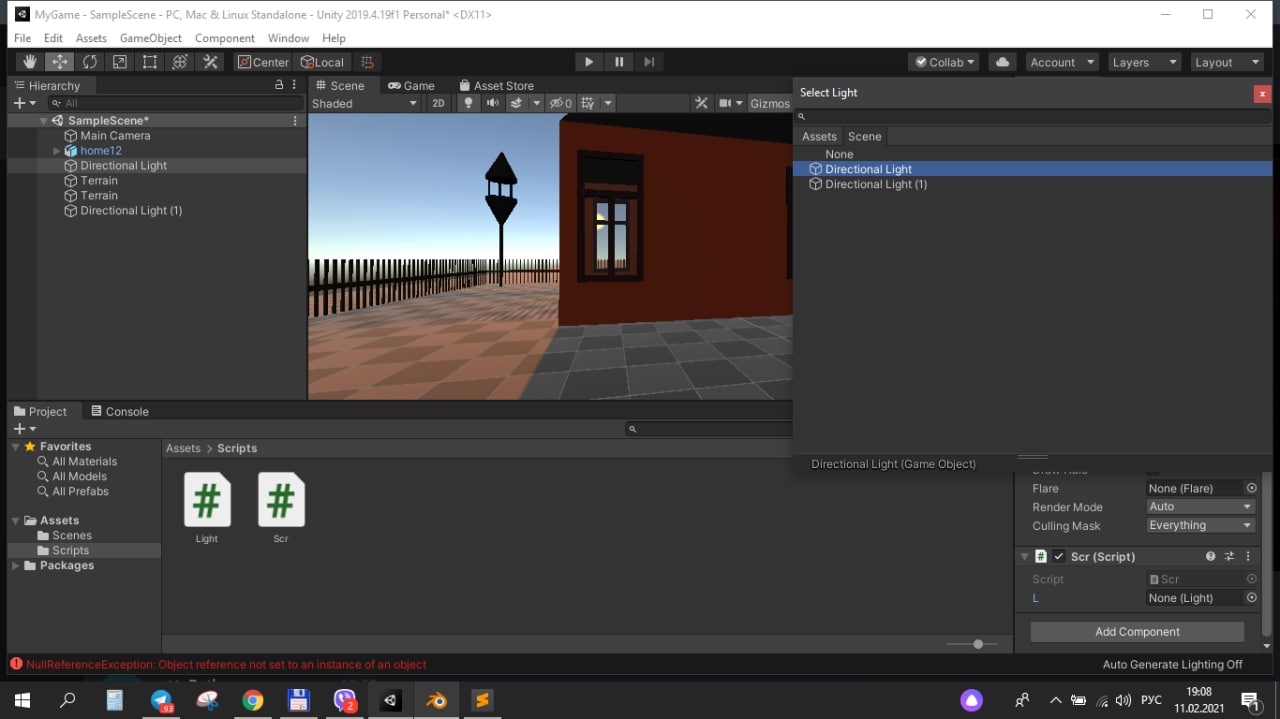
Task: Click the Play button
Action: 589,62
